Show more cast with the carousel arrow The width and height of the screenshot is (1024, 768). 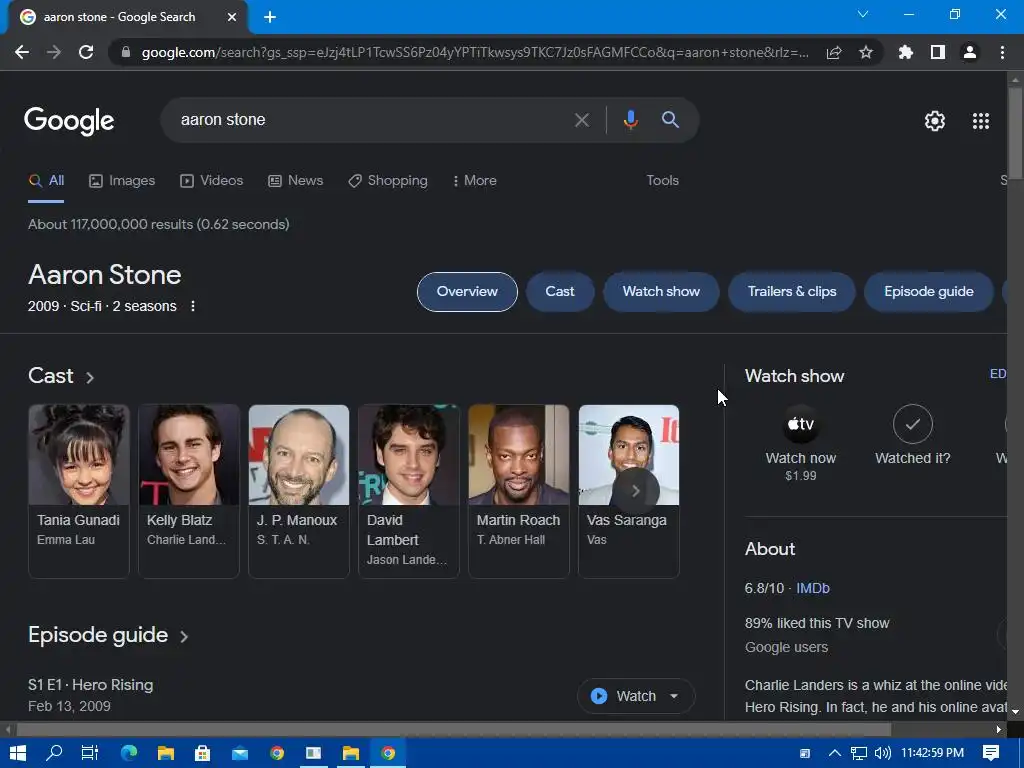[x=635, y=490]
